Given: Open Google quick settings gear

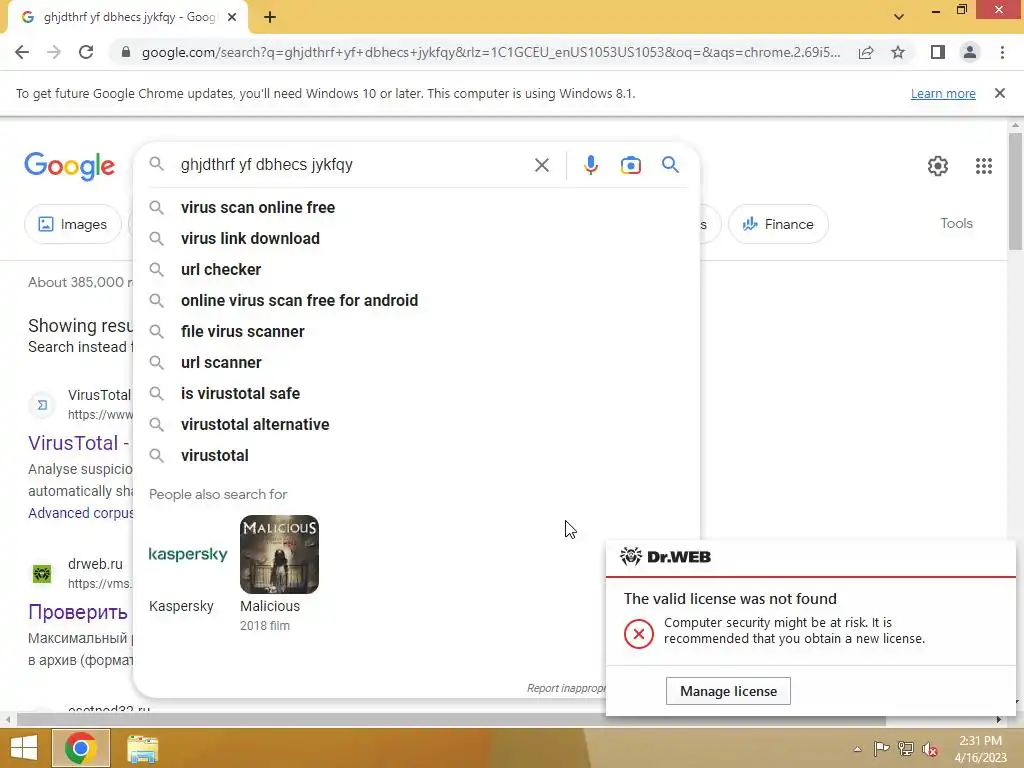Looking at the screenshot, I should (938, 166).
